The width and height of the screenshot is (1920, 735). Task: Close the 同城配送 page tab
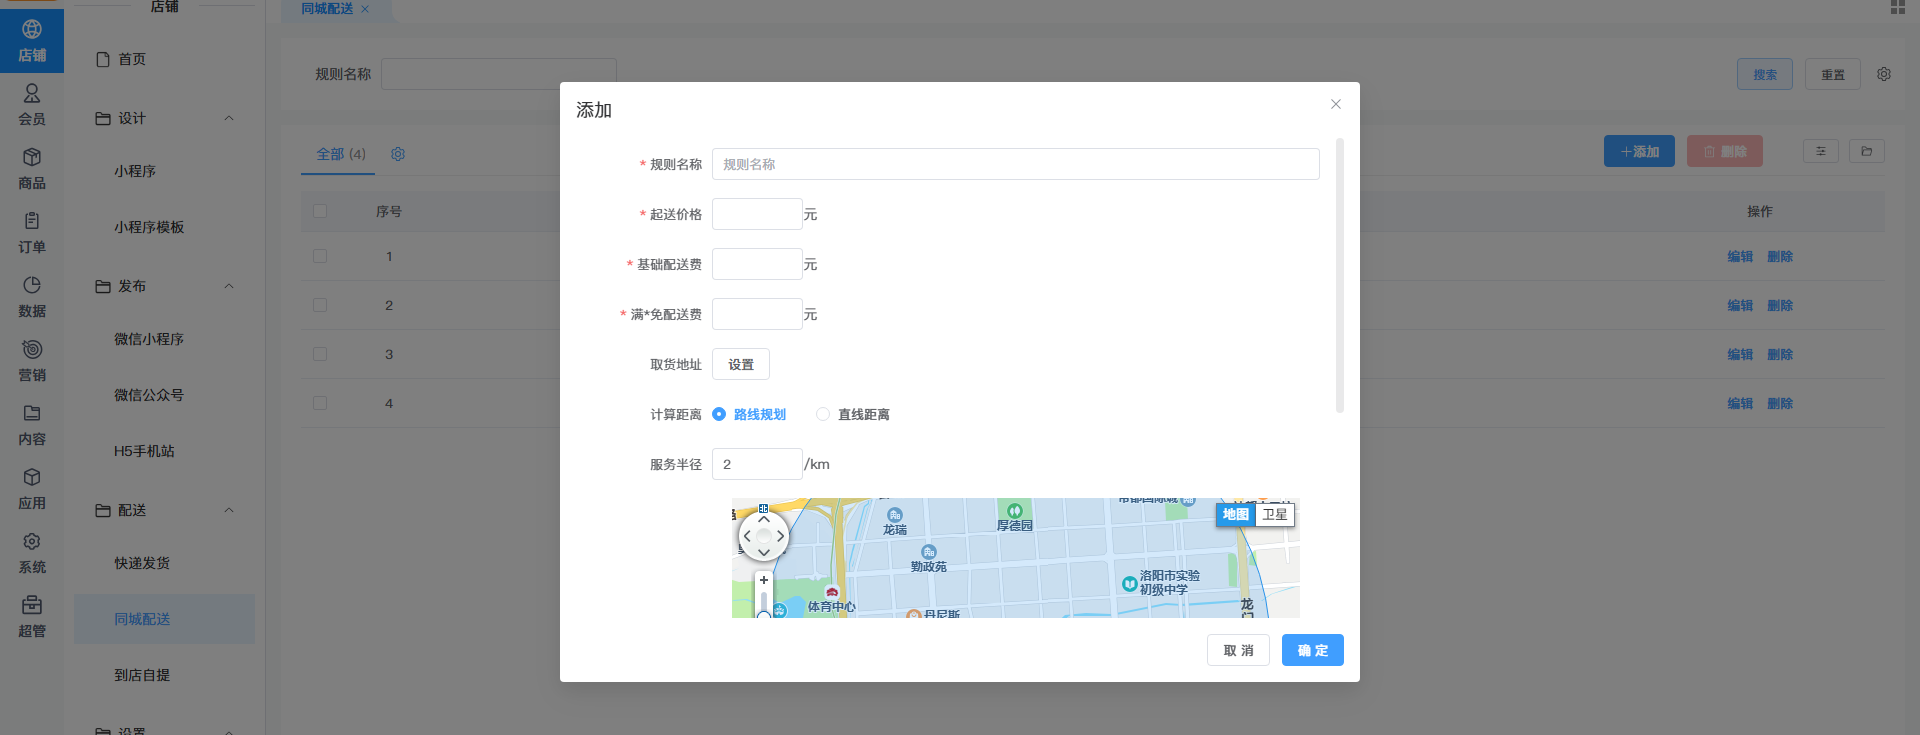[x=365, y=9]
